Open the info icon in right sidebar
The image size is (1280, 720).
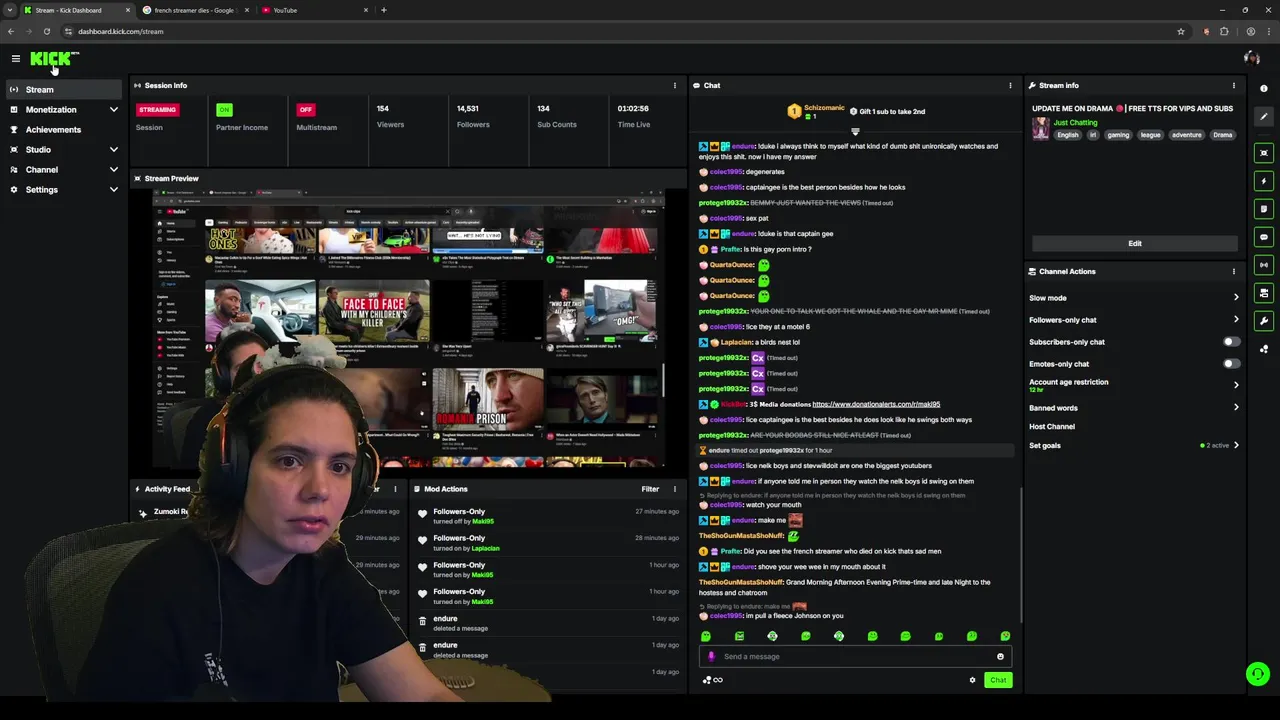coord(1264,89)
